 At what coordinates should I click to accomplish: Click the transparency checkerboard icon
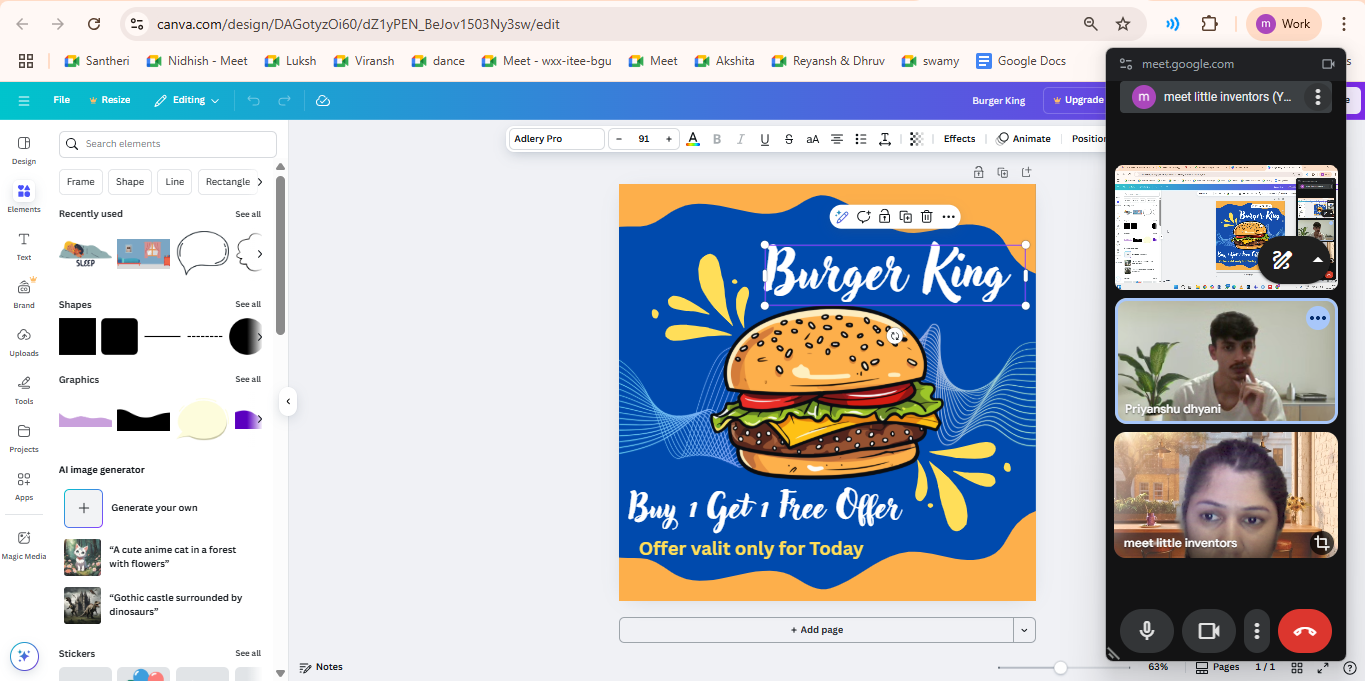(916, 139)
